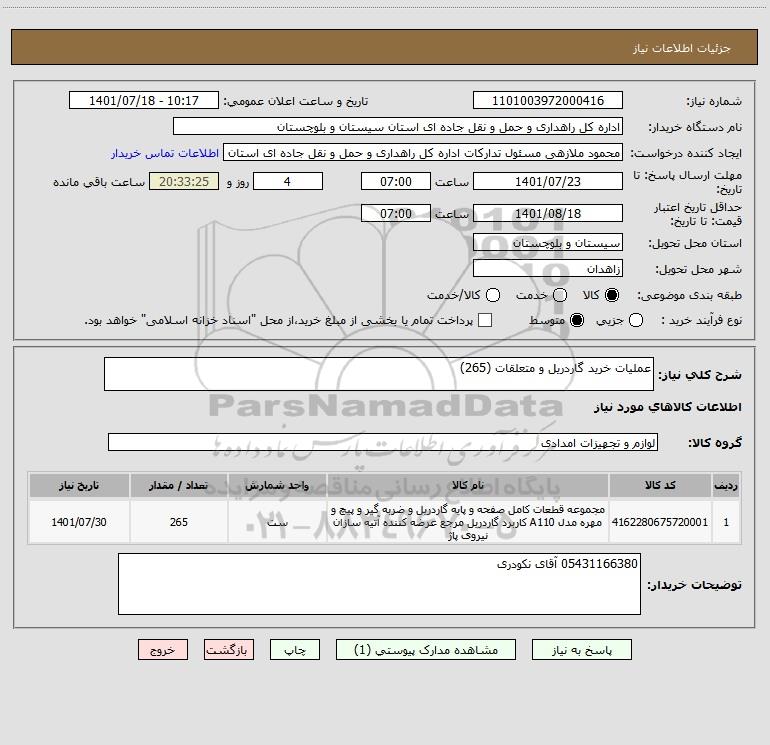Click the پاسخ به نیاز button

click(x=581, y=650)
